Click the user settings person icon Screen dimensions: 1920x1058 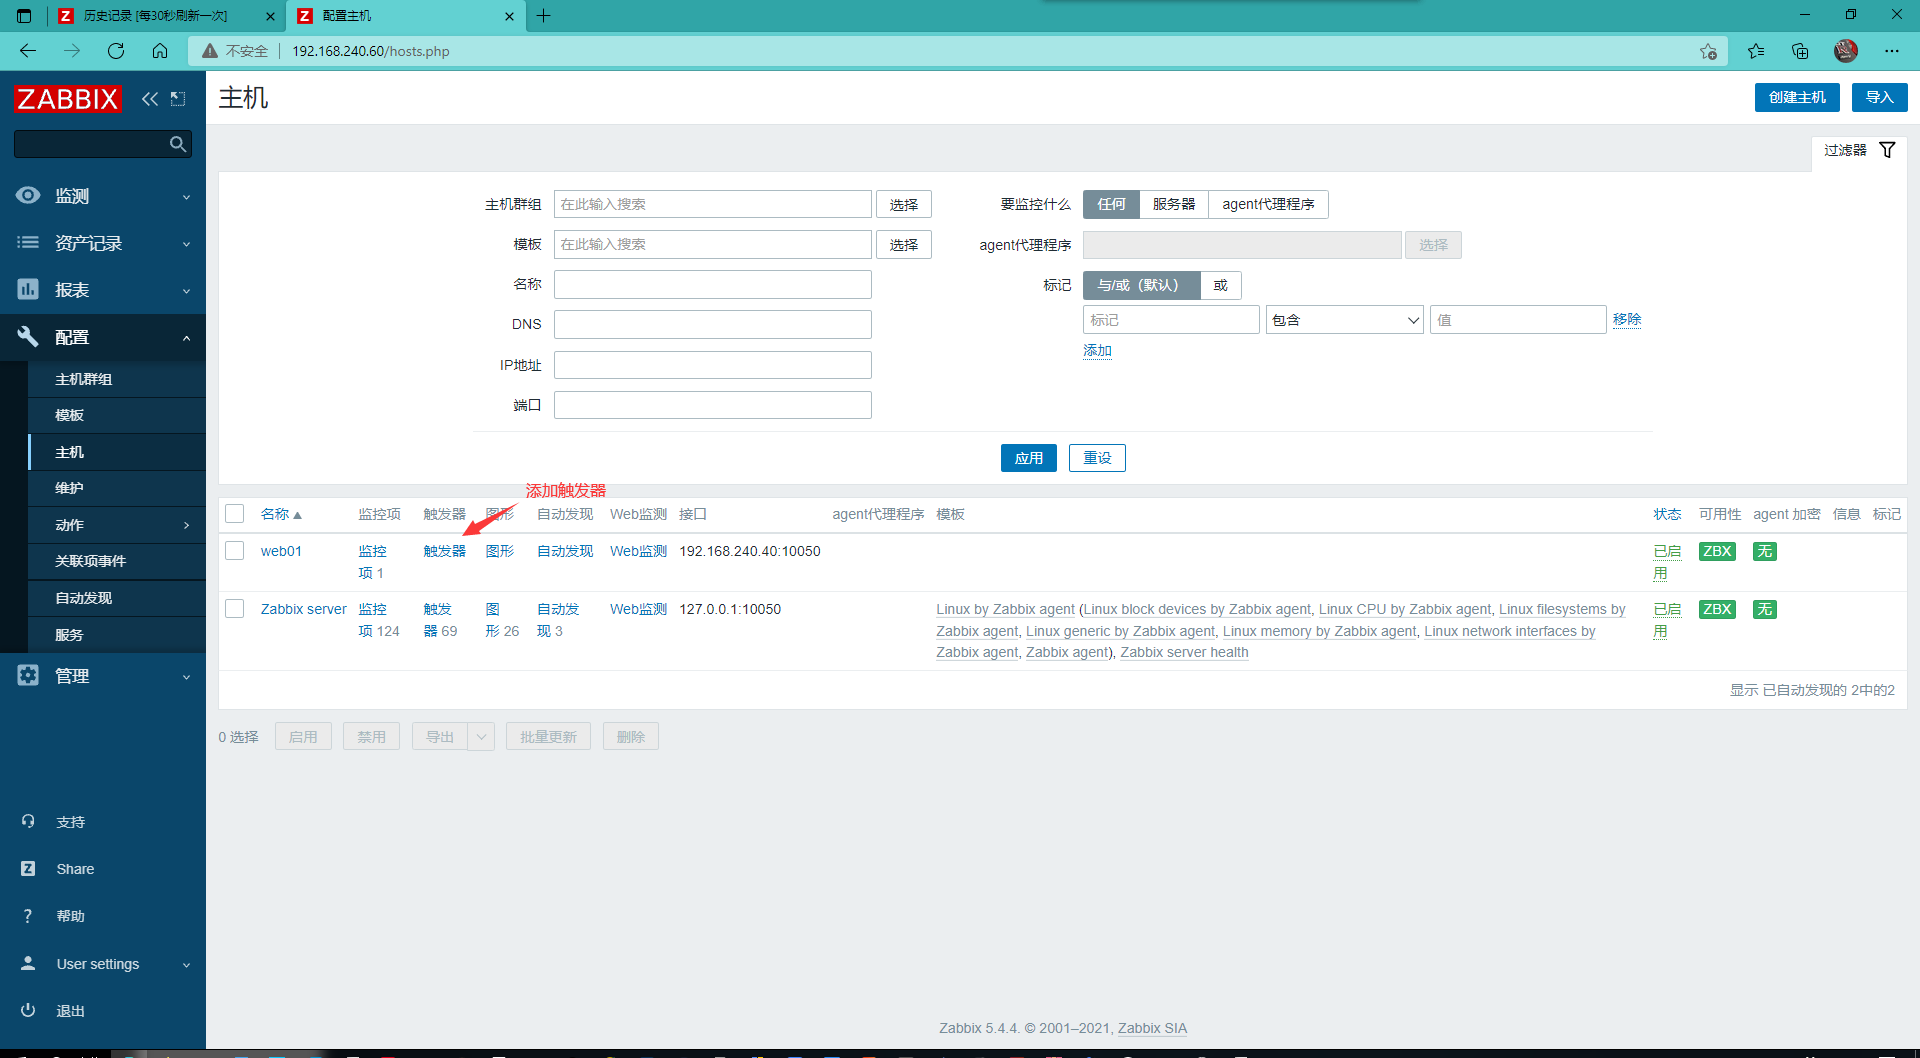tap(28, 963)
